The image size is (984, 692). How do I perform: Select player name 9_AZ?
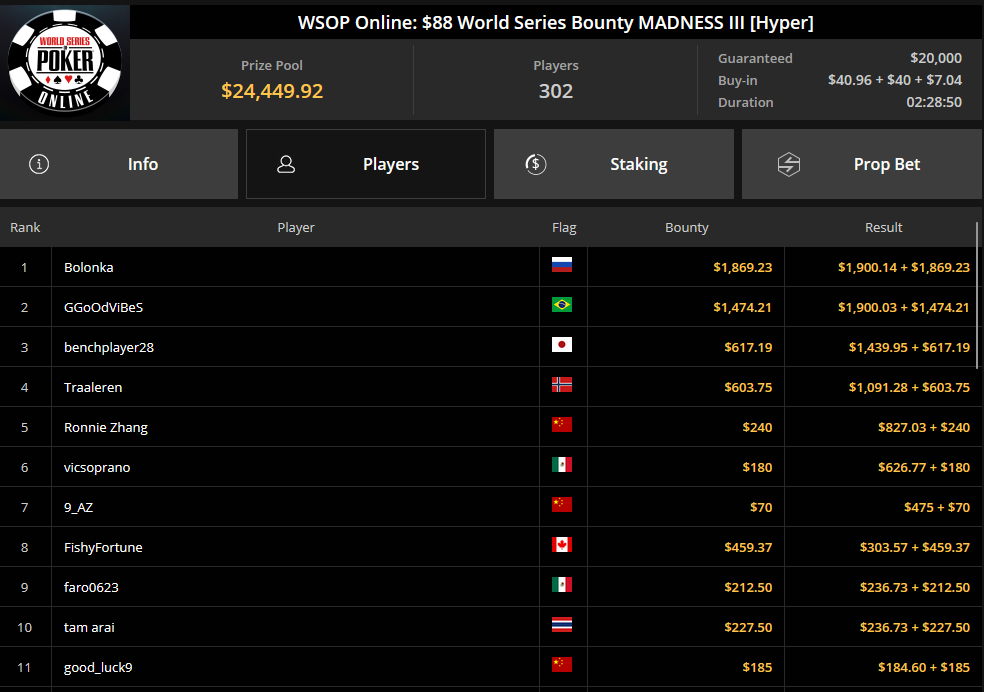click(78, 508)
